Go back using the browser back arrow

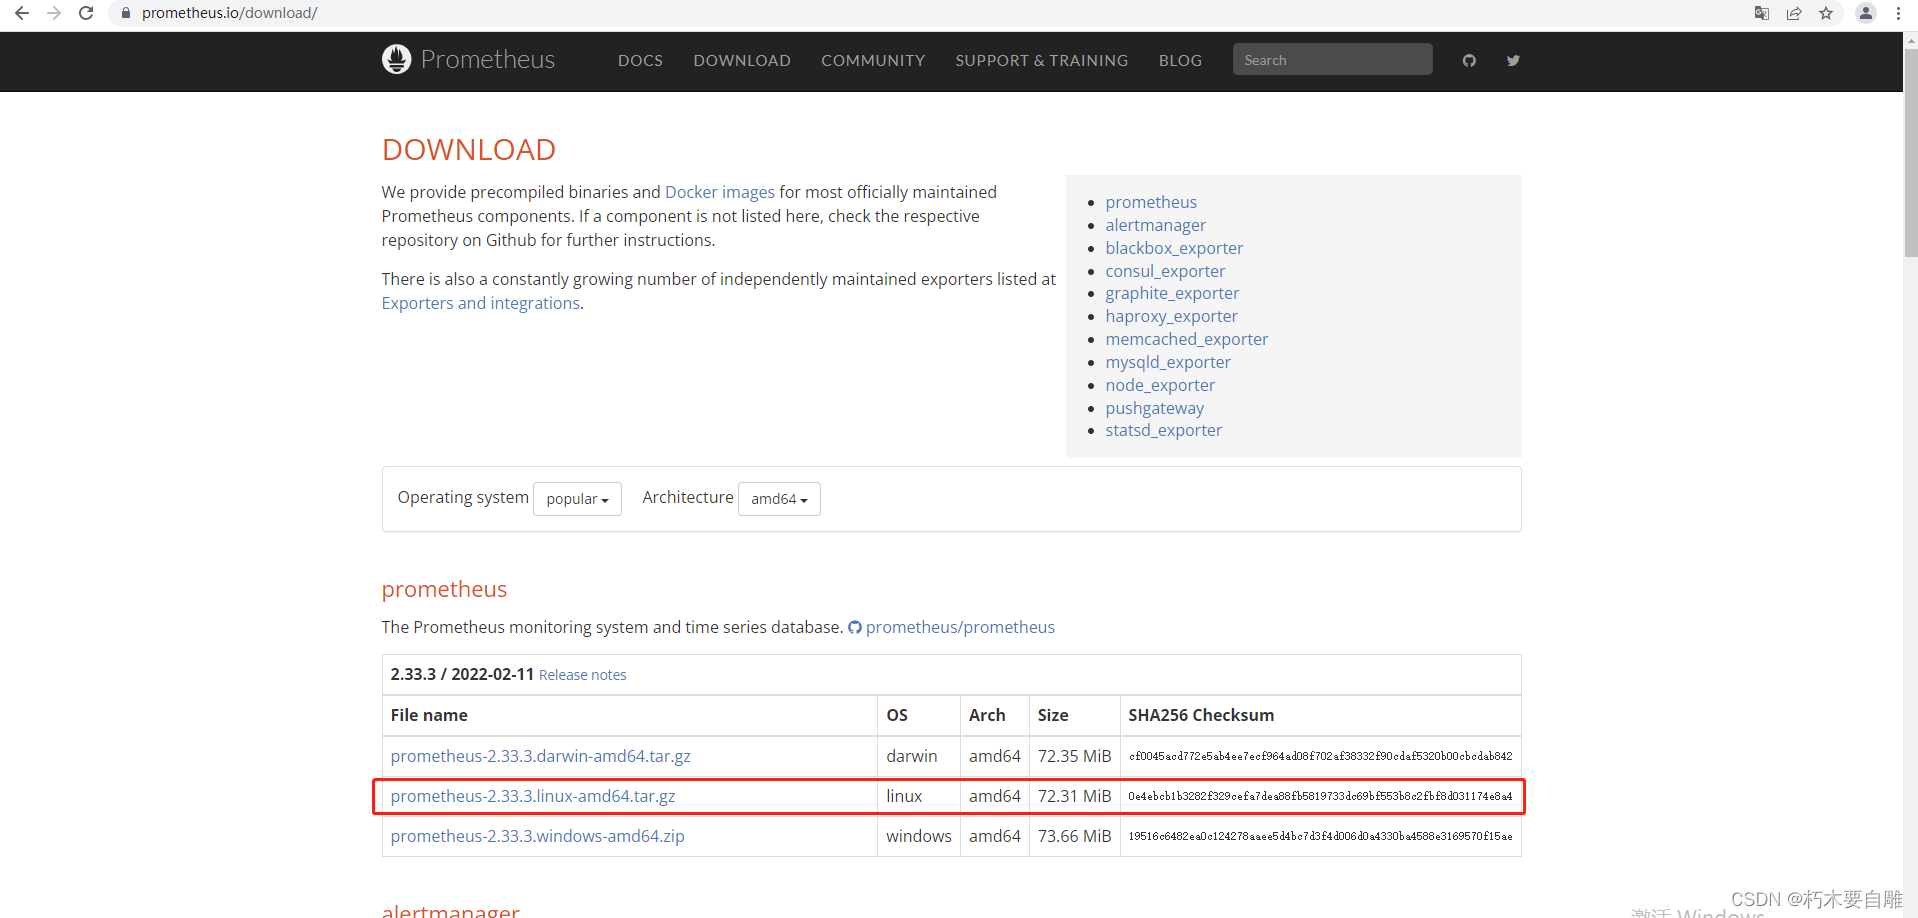[21, 13]
